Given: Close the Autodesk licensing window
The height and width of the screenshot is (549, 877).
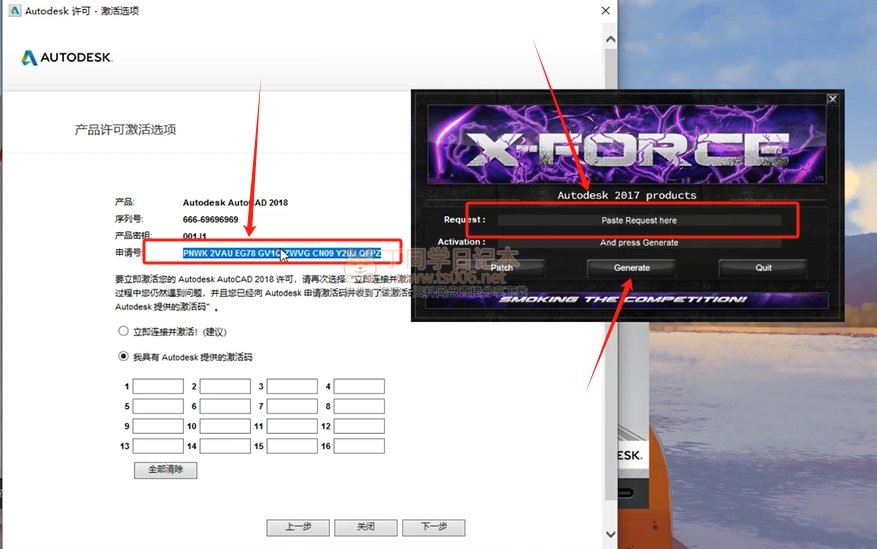Looking at the screenshot, I should click(x=605, y=11).
